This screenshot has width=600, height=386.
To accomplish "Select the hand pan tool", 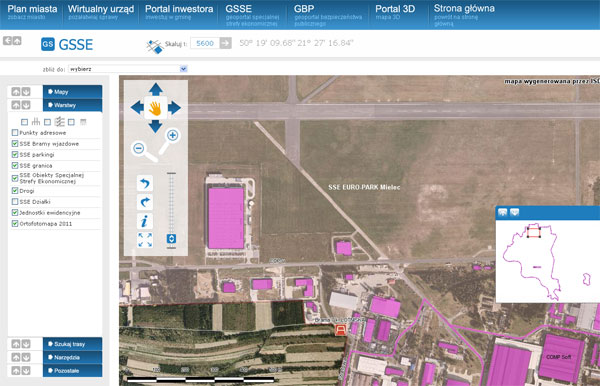I will tap(155, 108).
